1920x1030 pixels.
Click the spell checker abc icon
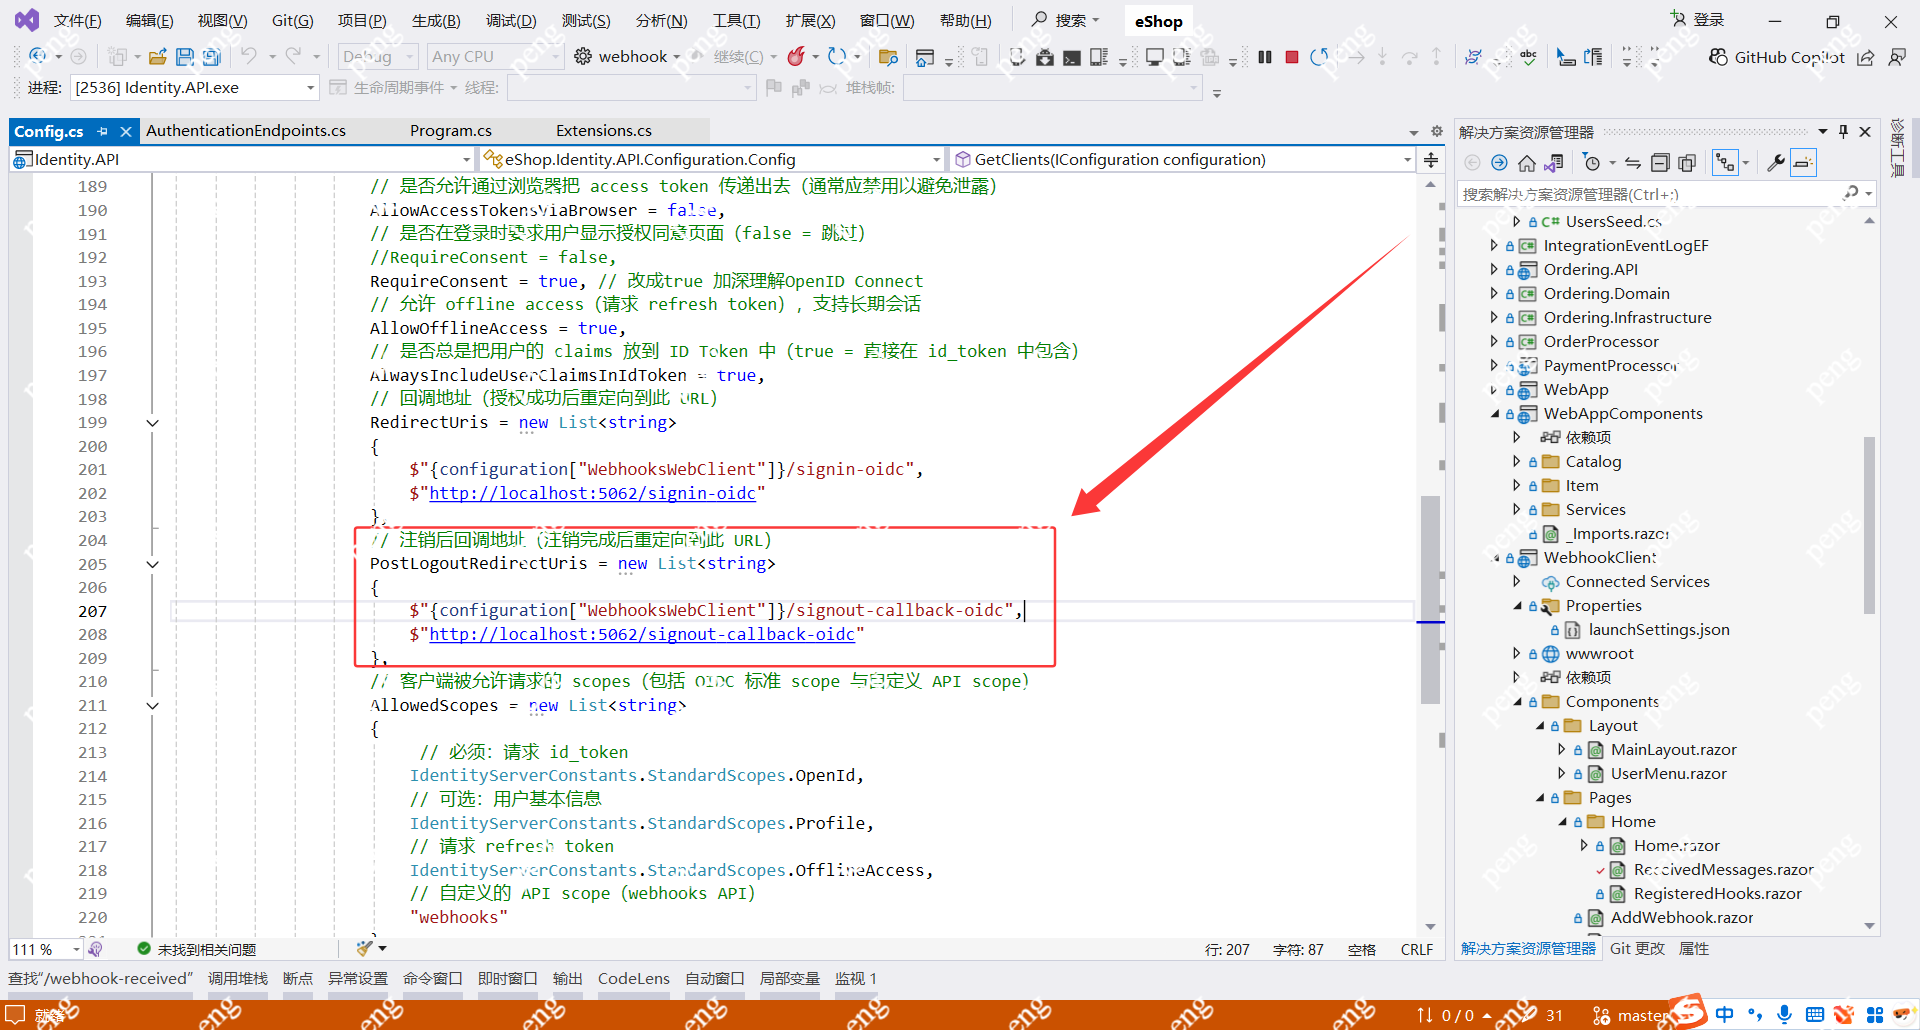tap(1528, 57)
